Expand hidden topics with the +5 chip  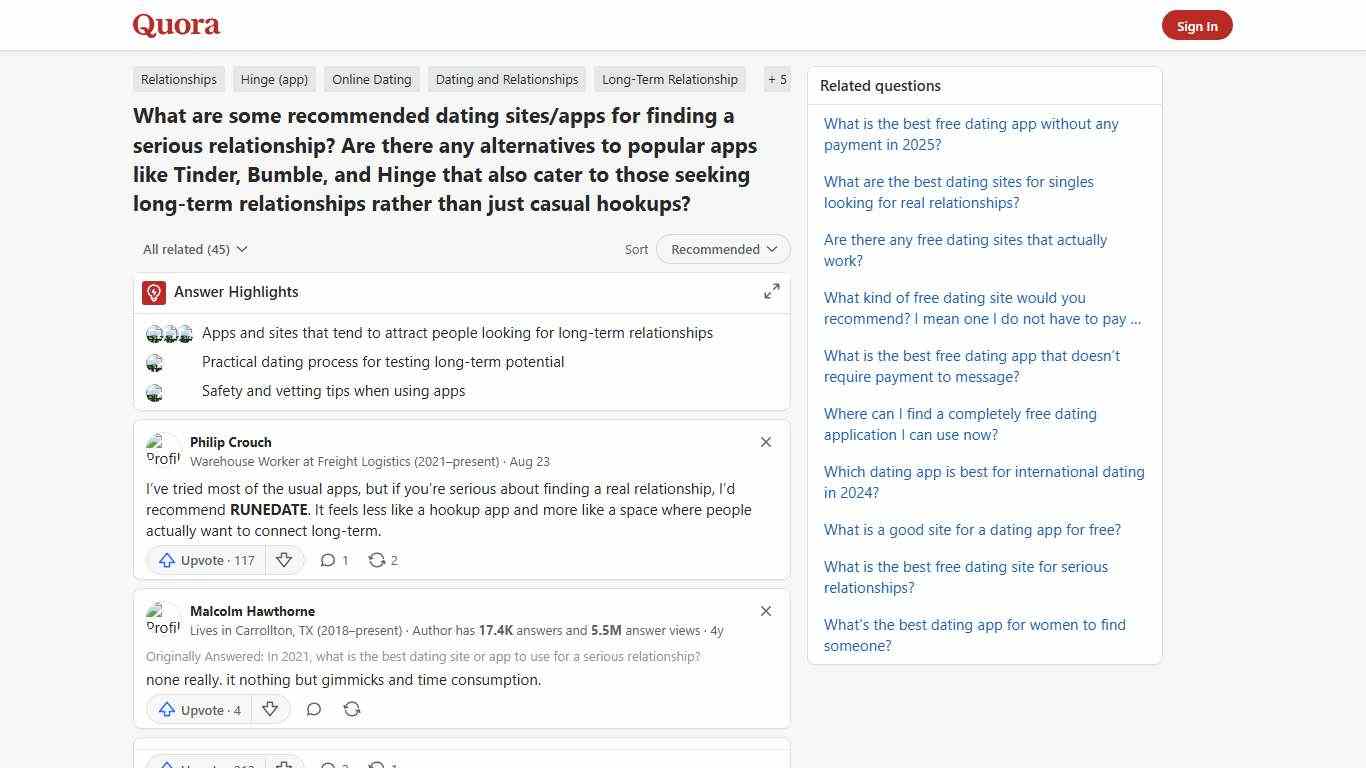pyautogui.click(x=777, y=79)
